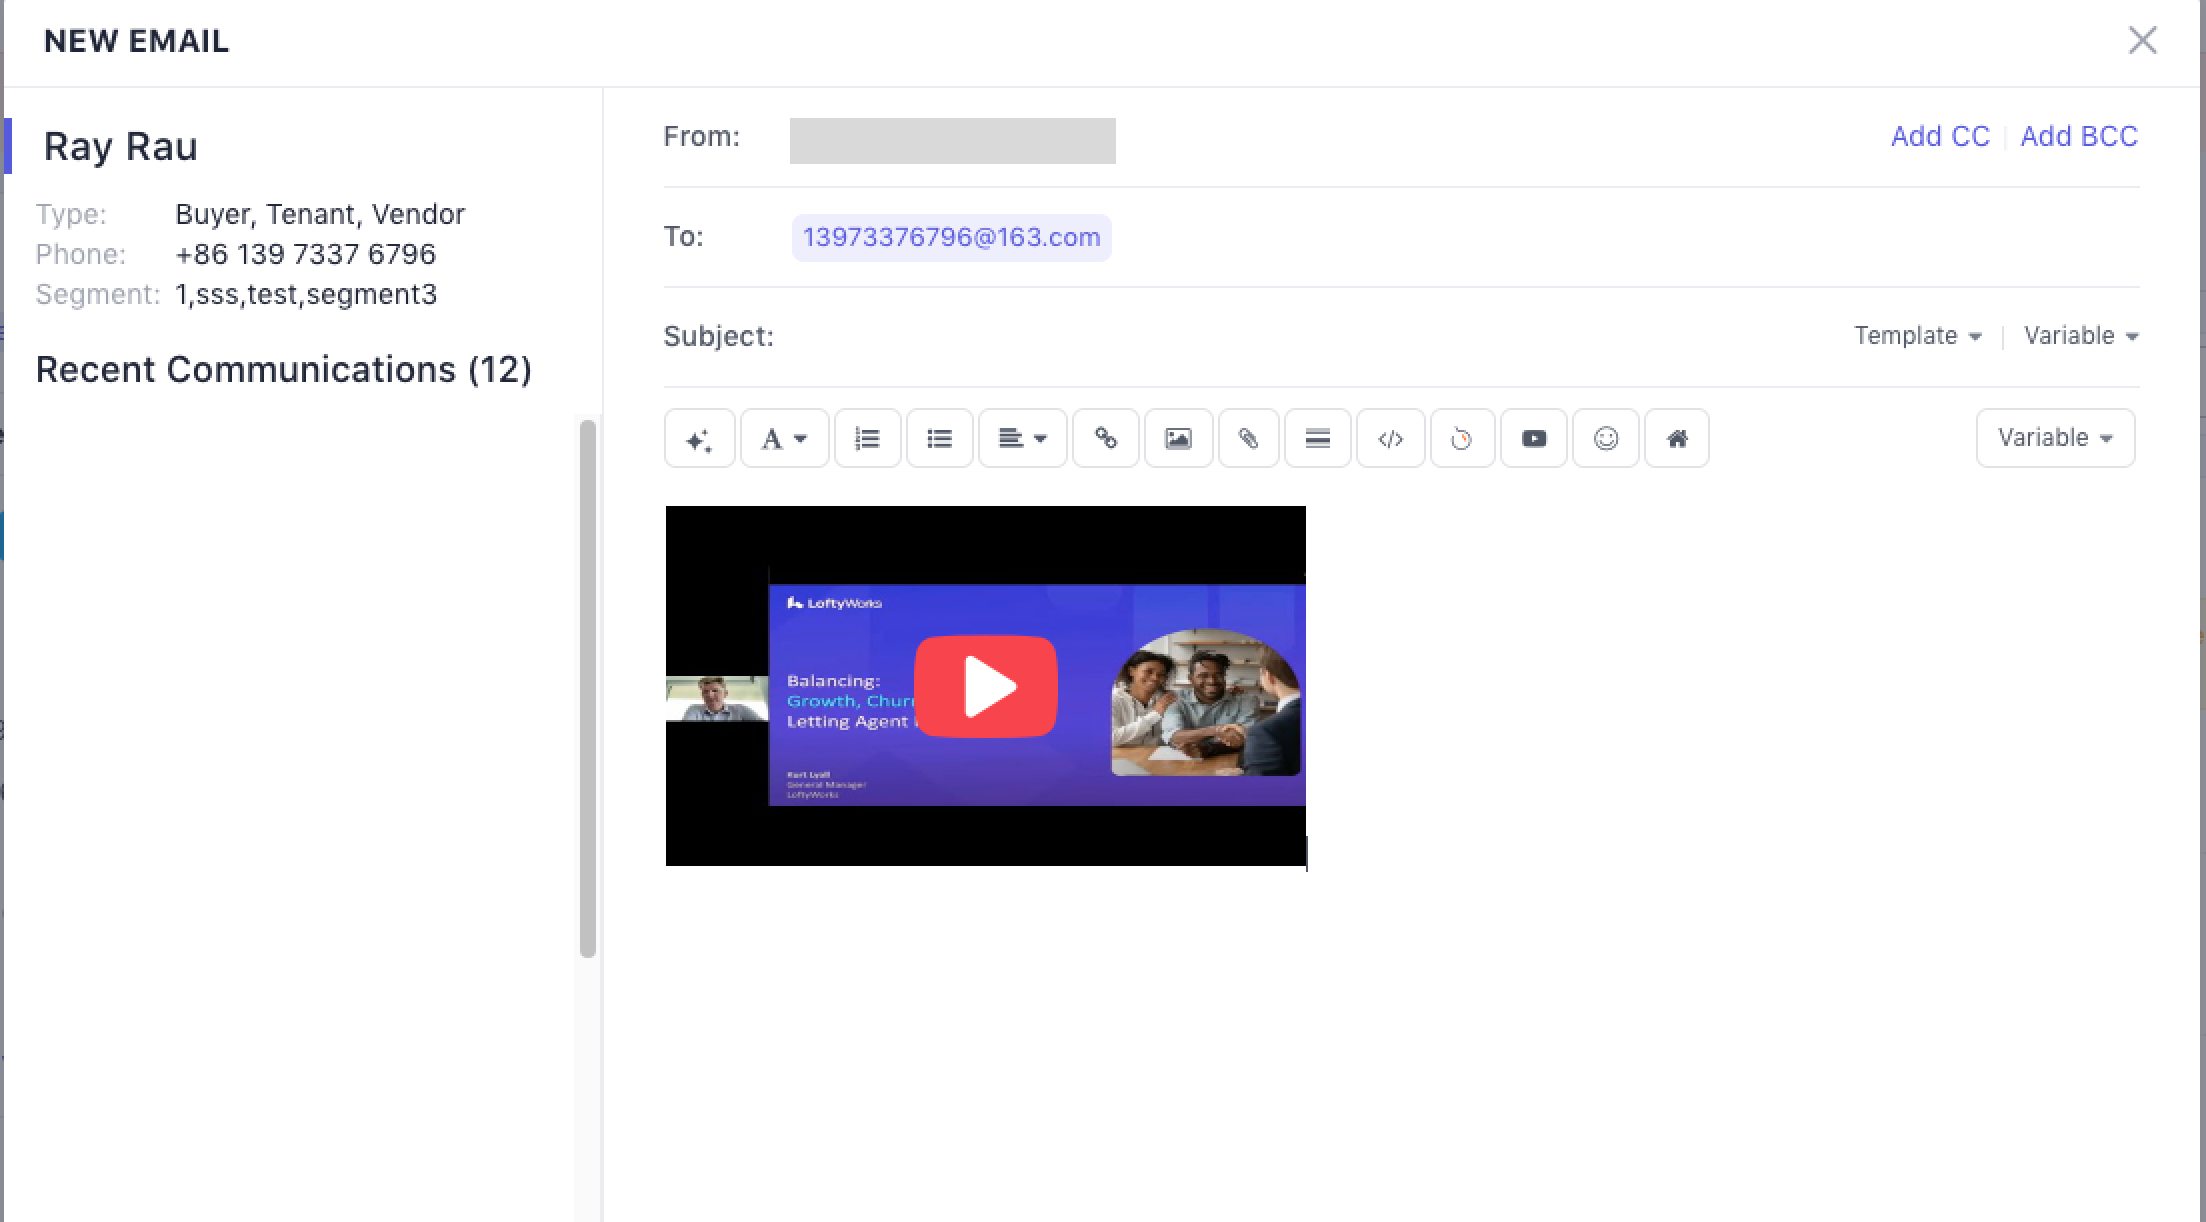Click the insert hyperlink icon
This screenshot has width=2206, height=1222.
1105,438
